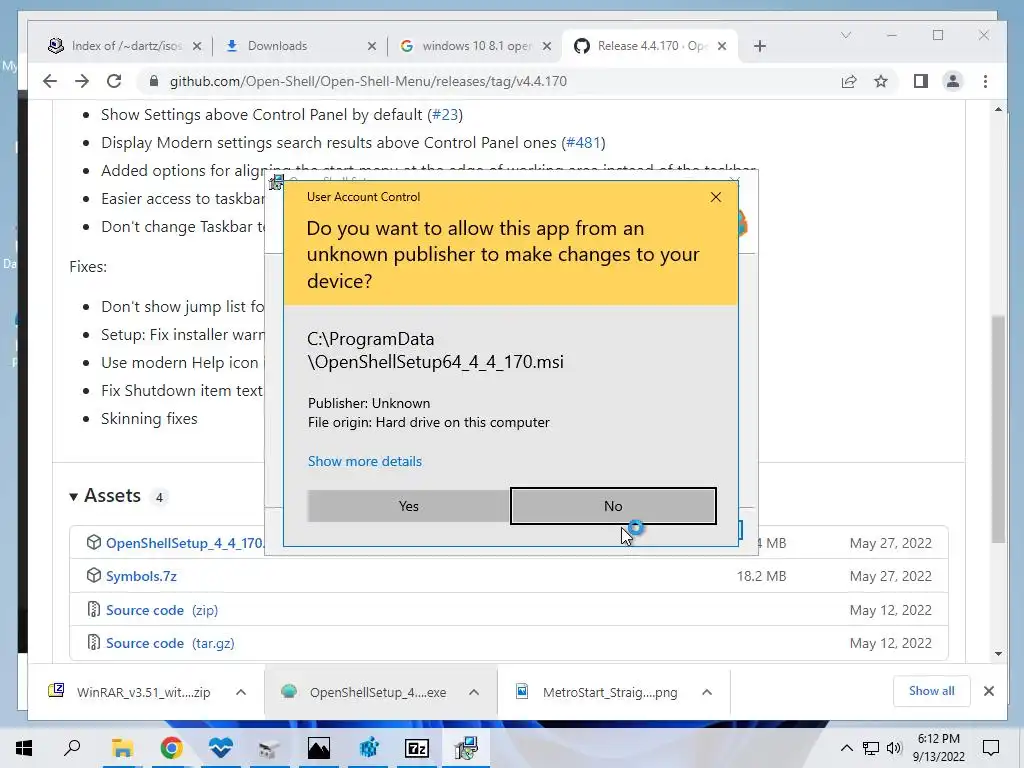Open File Explorer from taskbar
1024x768 pixels.
tap(122, 748)
